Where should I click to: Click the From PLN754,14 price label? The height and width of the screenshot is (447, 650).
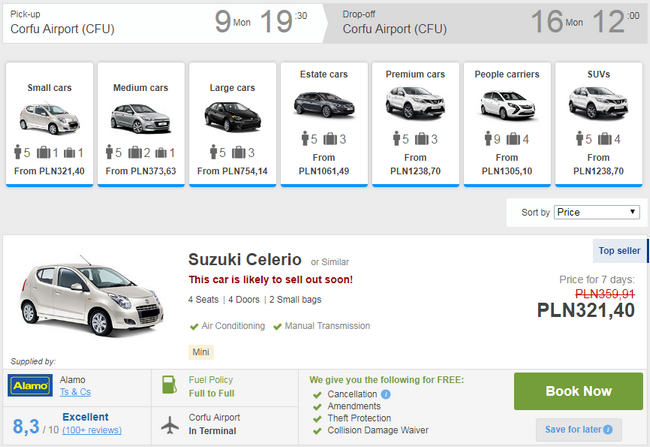[233, 171]
